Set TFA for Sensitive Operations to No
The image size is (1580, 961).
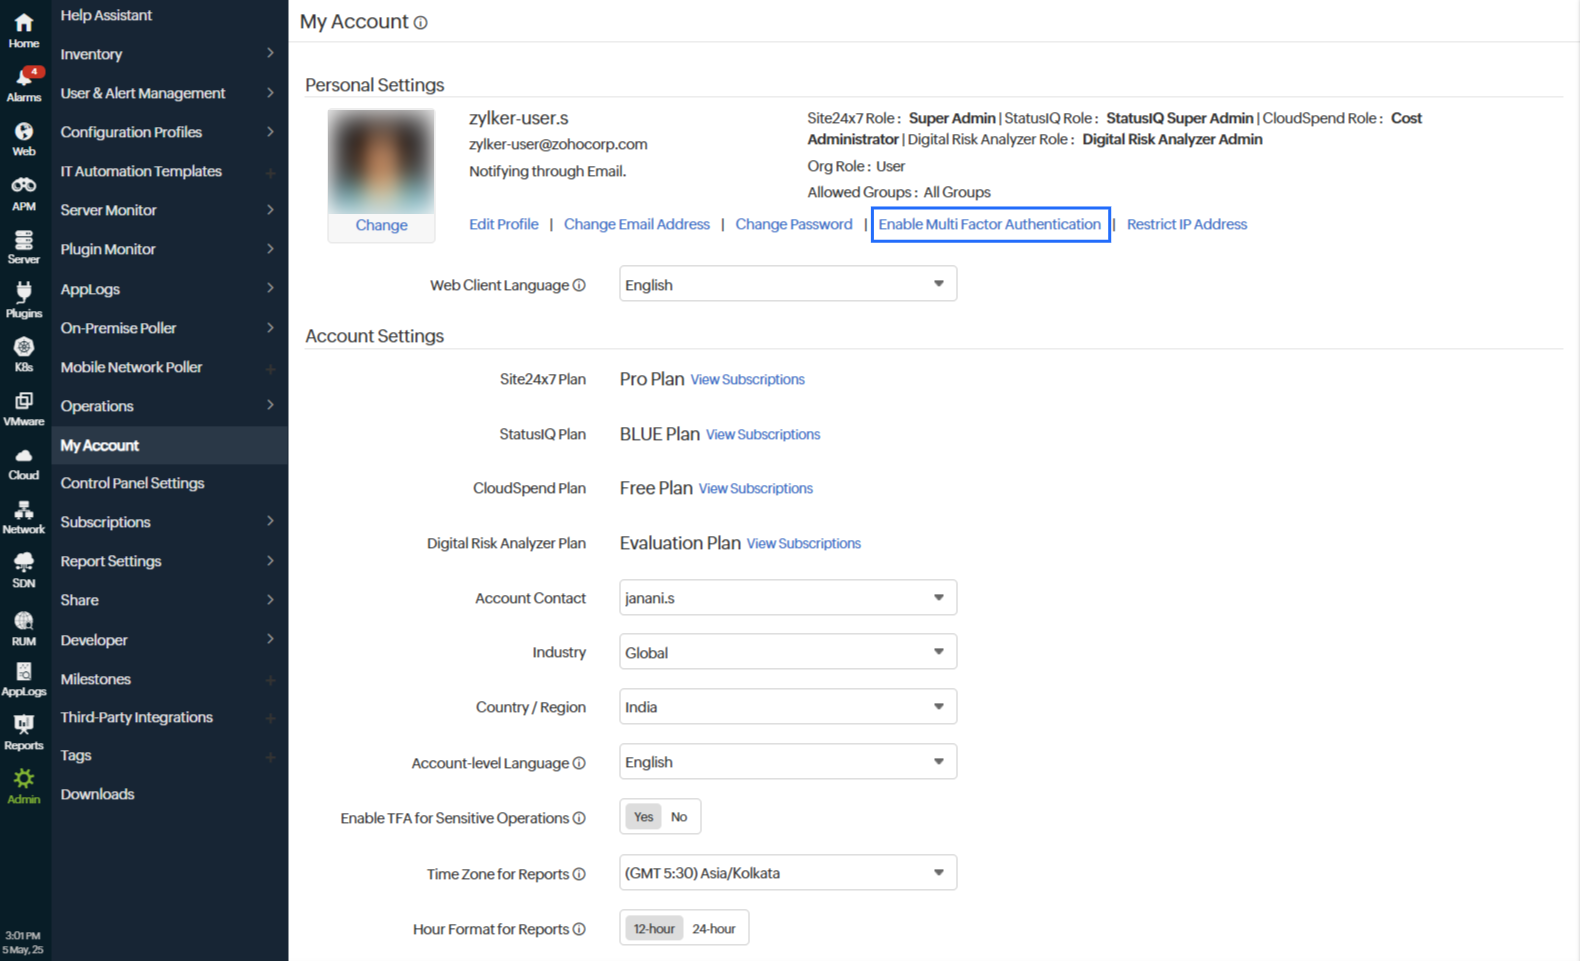tap(679, 817)
